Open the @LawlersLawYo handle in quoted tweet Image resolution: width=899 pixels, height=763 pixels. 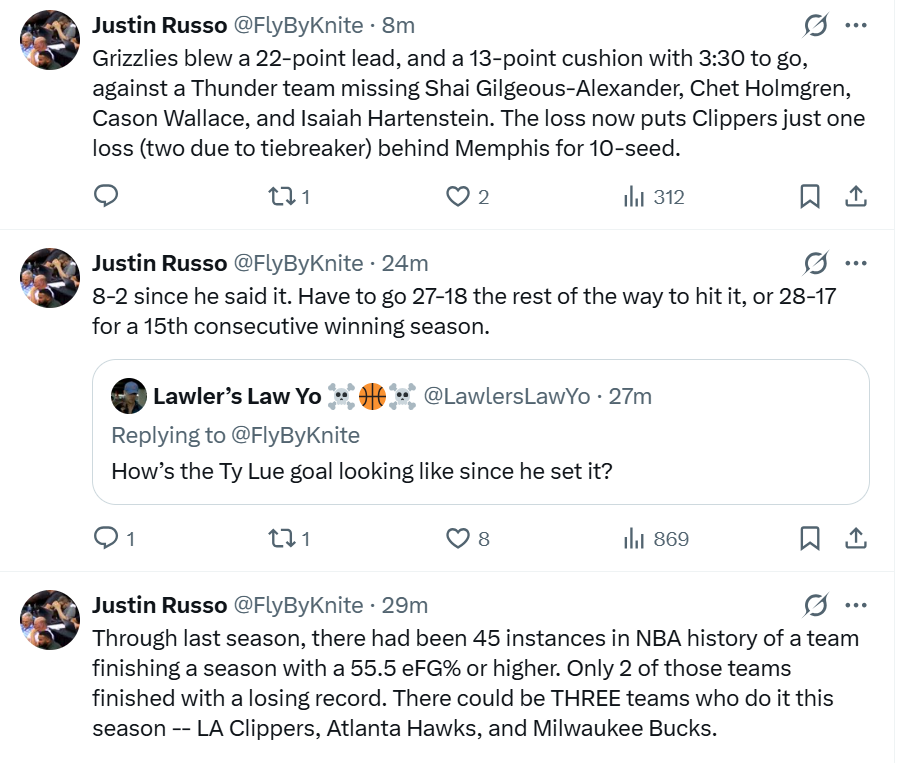pyautogui.click(x=506, y=396)
